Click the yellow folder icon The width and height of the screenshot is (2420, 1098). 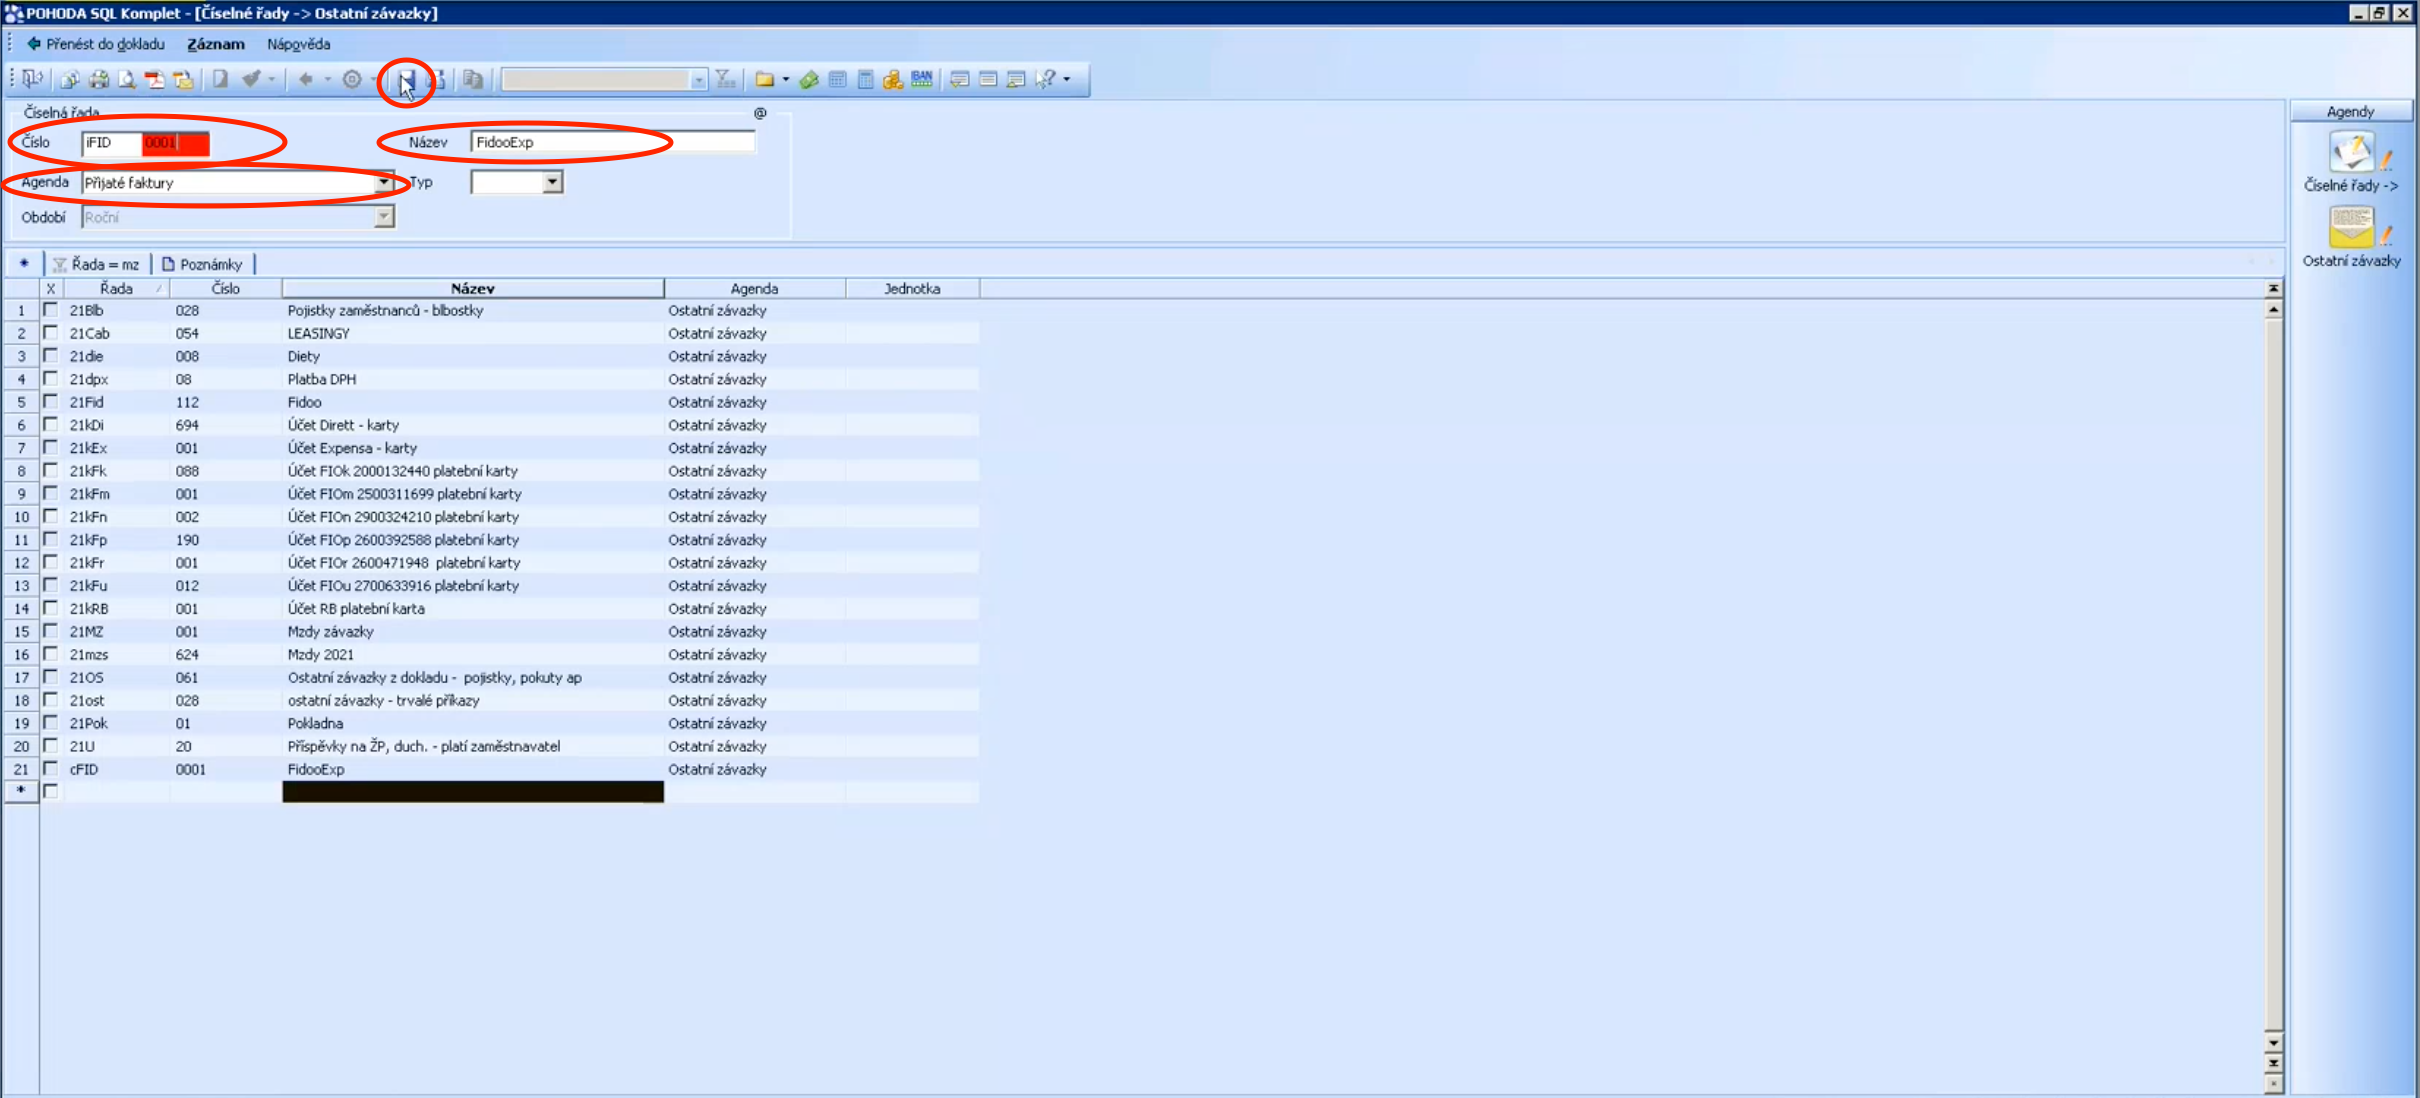765,79
